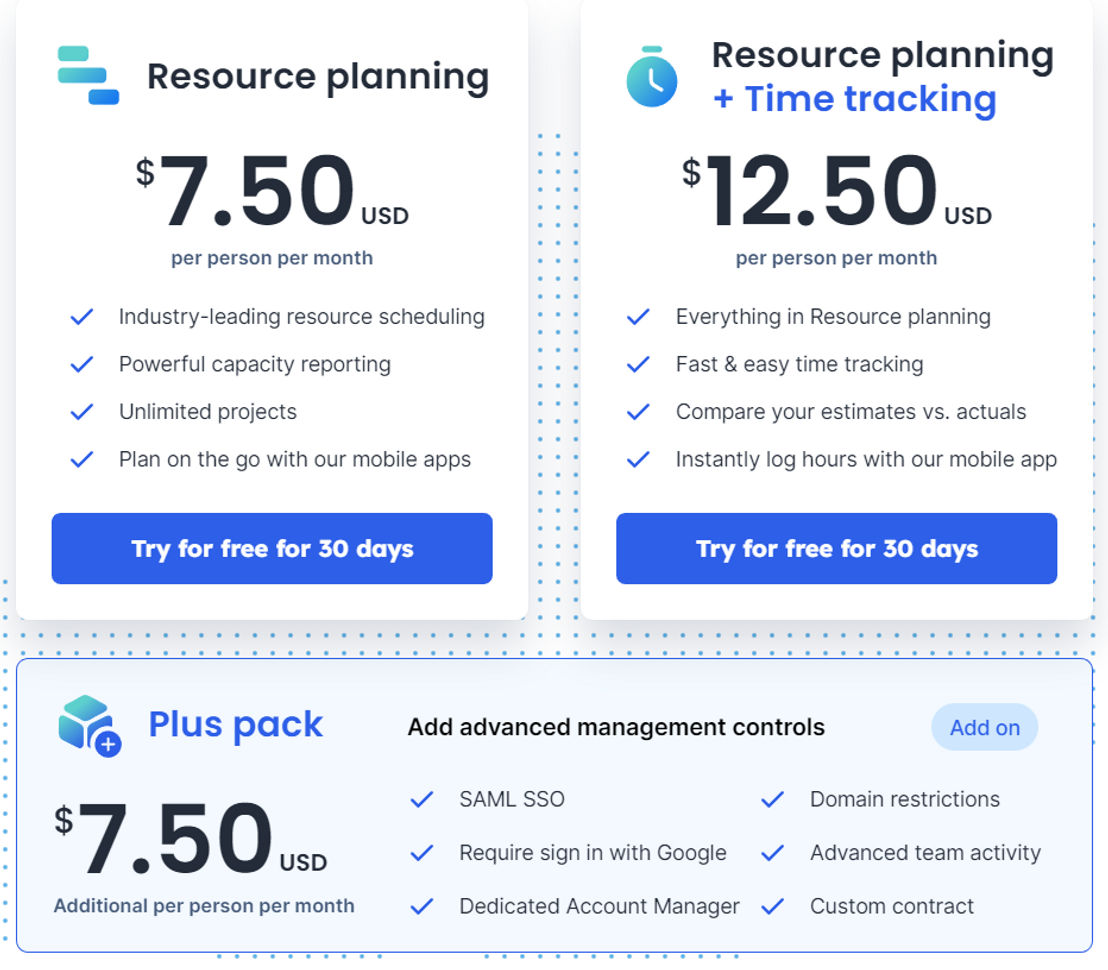Click the "+ Time tracking" heading
This screenshot has height=970, width=1108.
[854, 99]
